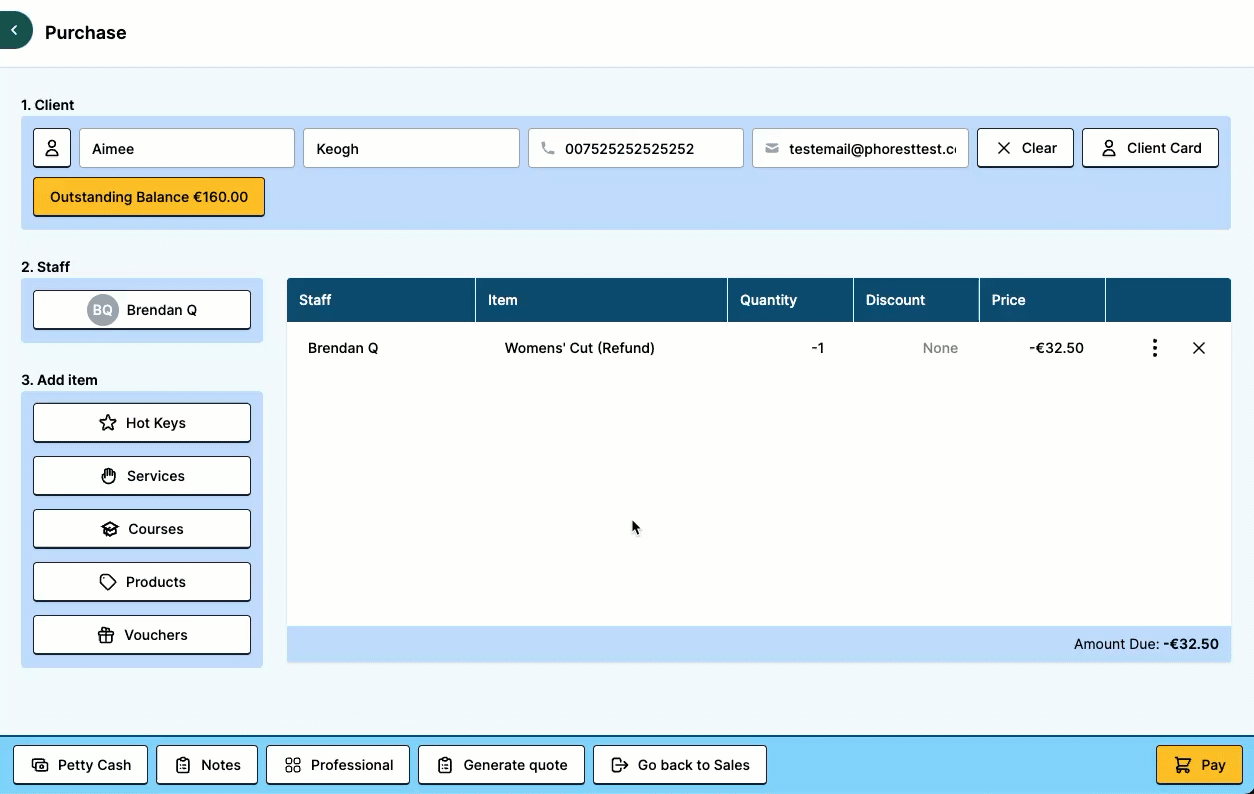This screenshot has height=794, width=1254.
Task: Click Amount Due total text
Action: [1146, 644]
